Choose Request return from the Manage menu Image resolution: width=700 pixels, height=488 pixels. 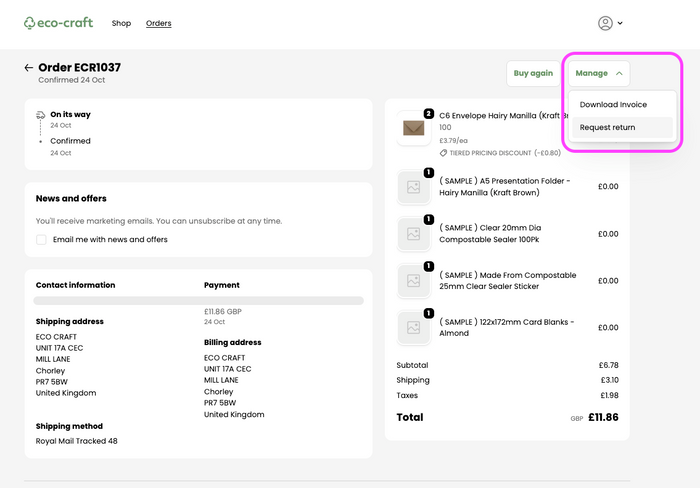point(607,128)
